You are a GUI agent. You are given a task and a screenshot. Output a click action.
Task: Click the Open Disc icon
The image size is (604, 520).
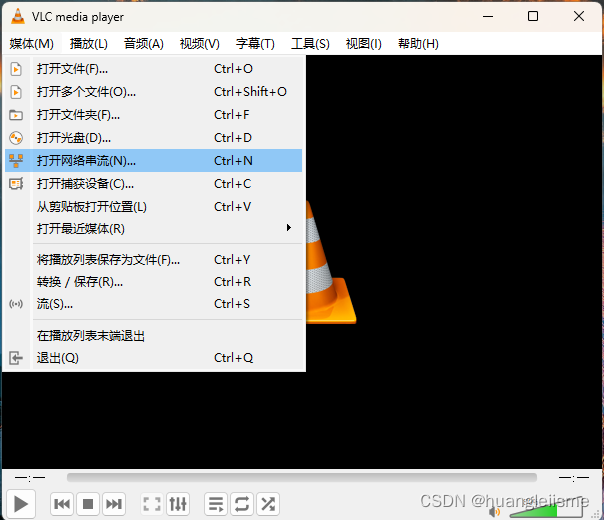[x=16, y=138]
